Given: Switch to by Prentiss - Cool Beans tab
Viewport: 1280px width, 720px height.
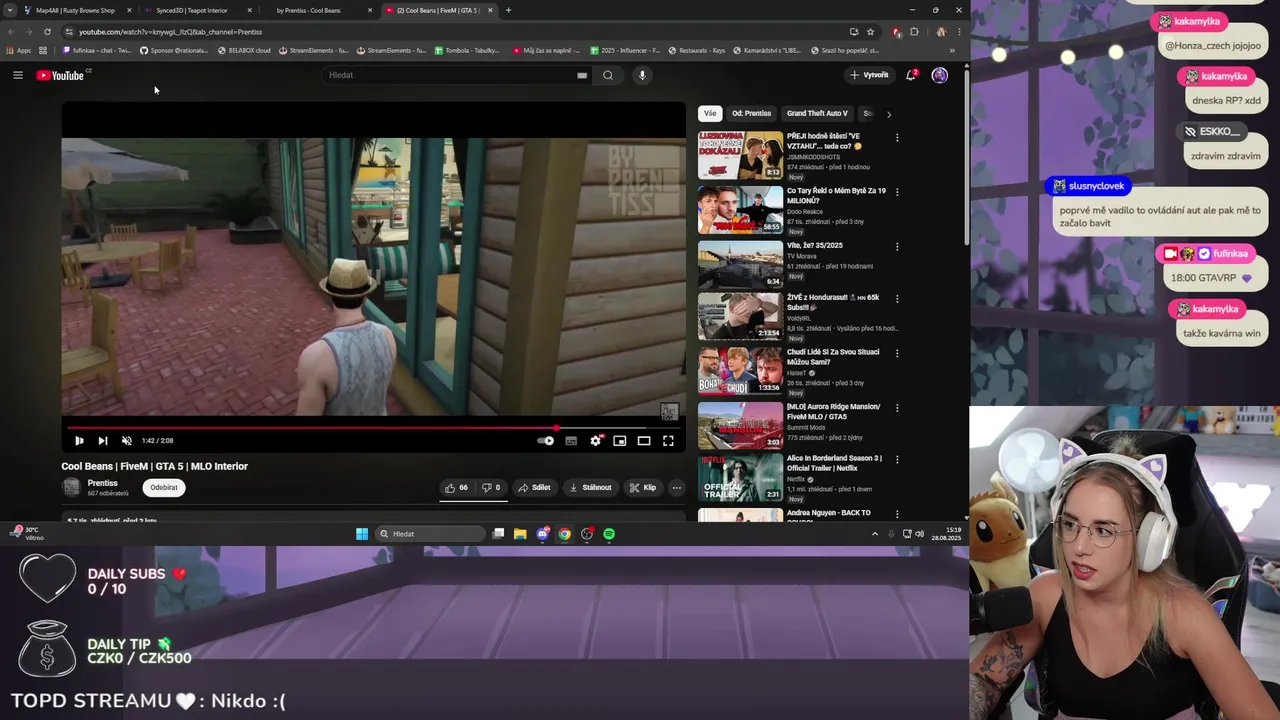Looking at the screenshot, I should pos(309,10).
